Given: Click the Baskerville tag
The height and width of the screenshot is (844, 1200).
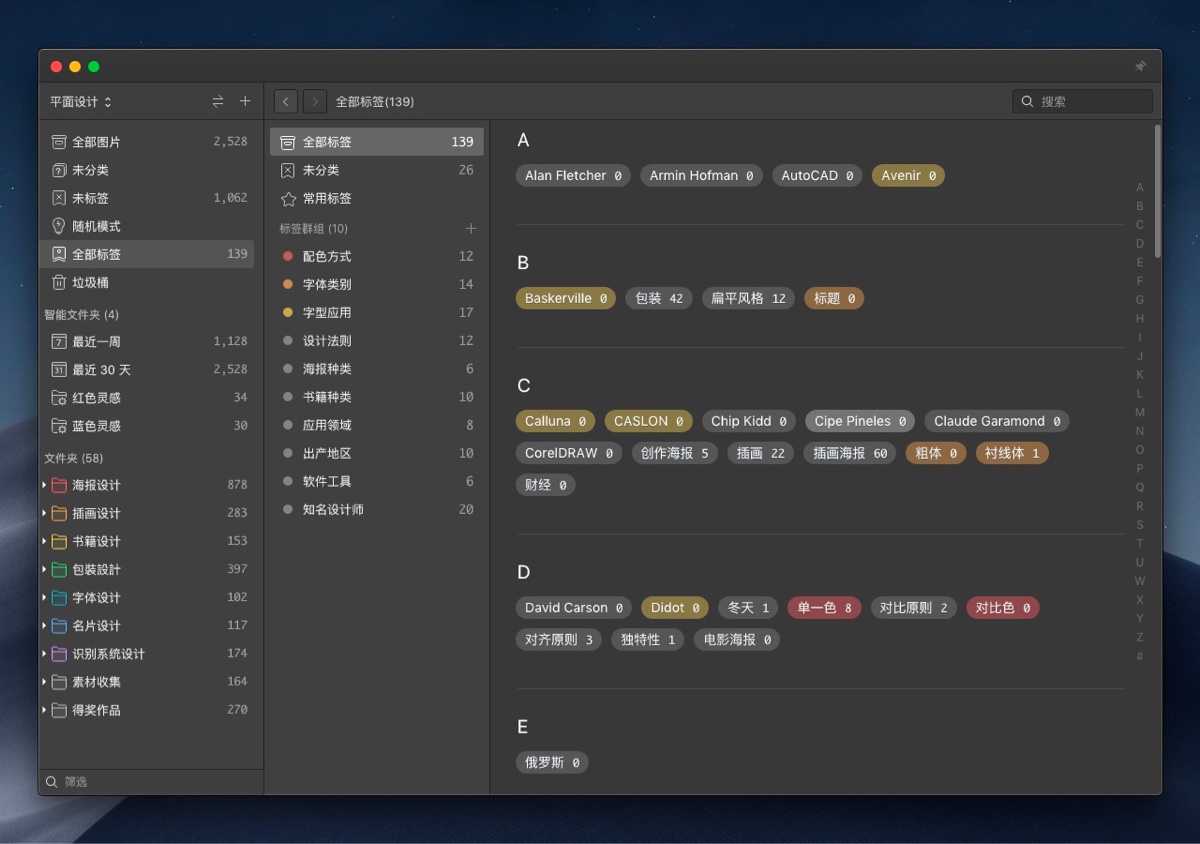Looking at the screenshot, I should click(565, 298).
